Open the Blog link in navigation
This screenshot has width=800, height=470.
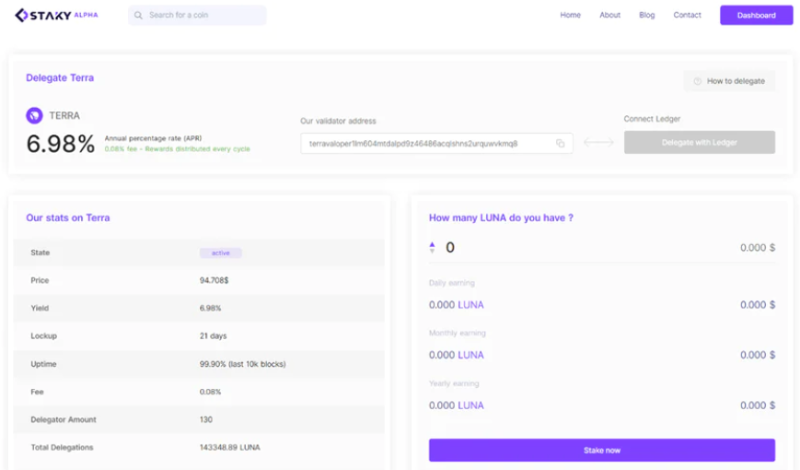click(x=647, y=15)
